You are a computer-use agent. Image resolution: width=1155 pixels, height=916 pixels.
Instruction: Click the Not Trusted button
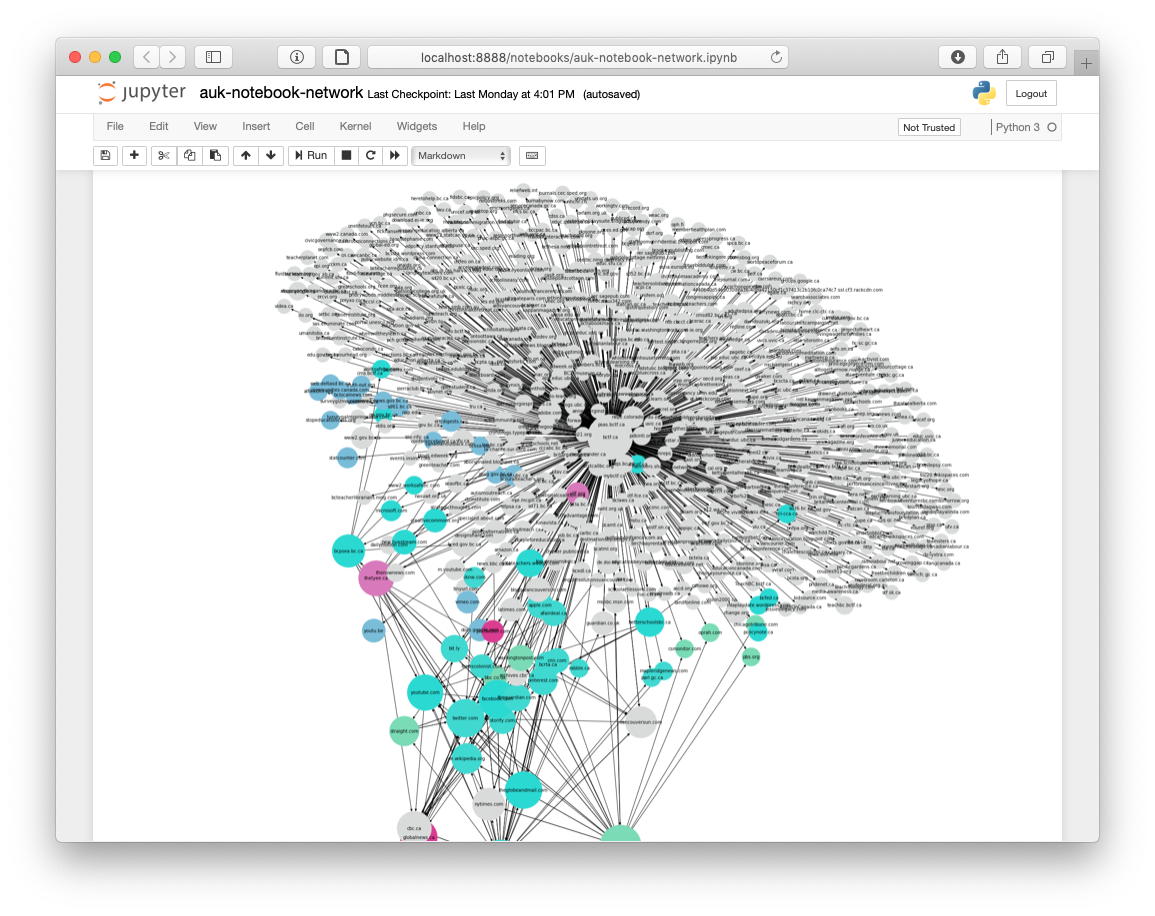pos(929,127)
